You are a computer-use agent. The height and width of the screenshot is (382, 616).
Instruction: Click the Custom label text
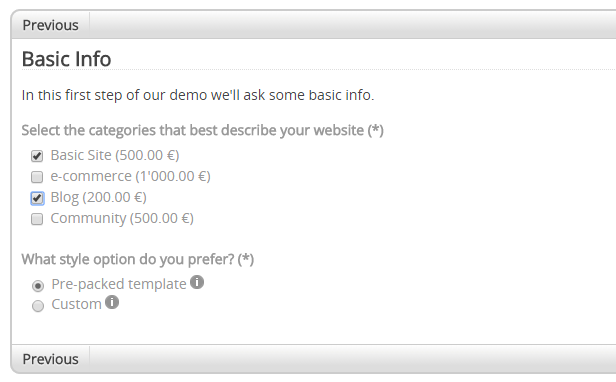point(77,304)
